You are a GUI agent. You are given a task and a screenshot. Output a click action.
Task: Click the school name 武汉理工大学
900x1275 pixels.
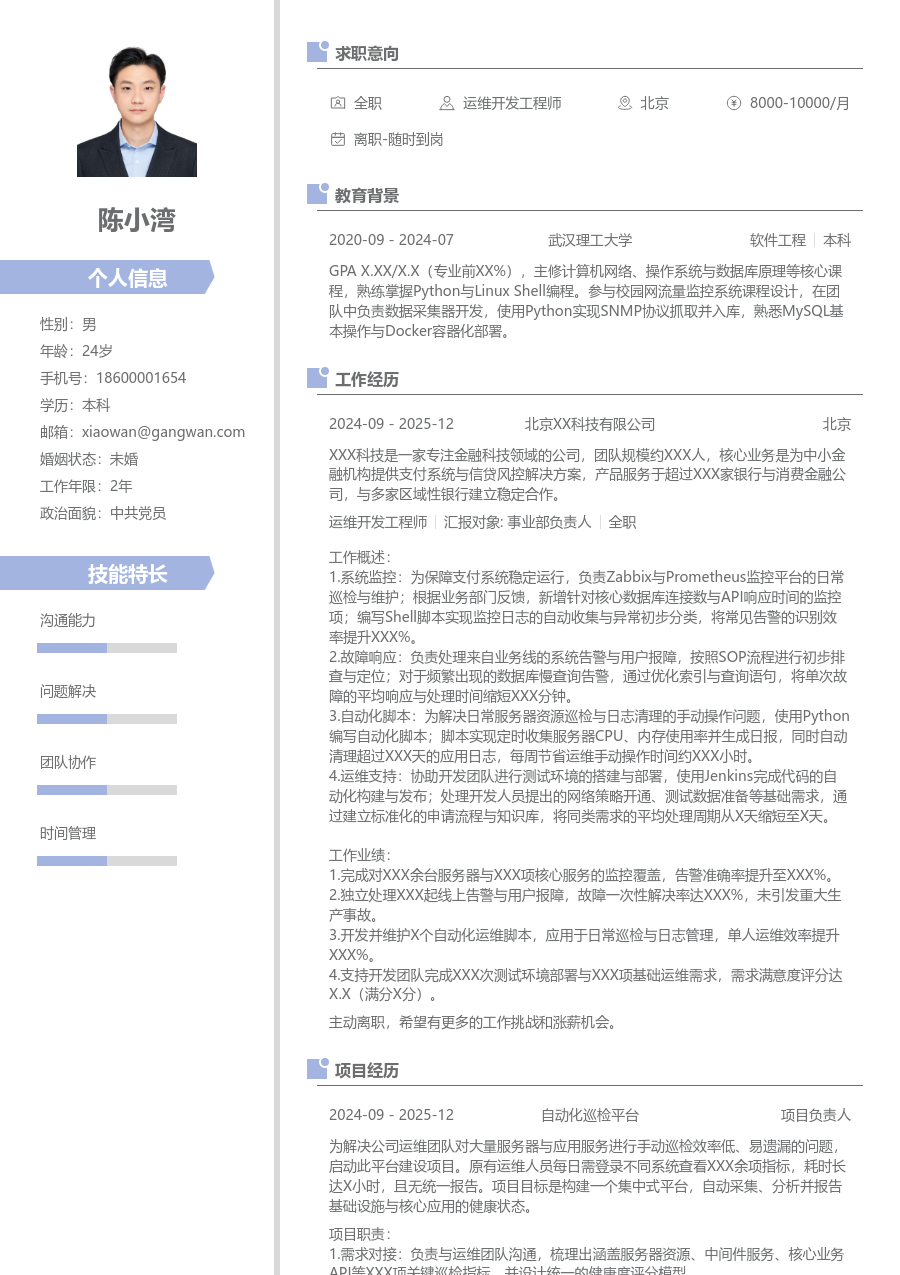click(589, 240)
